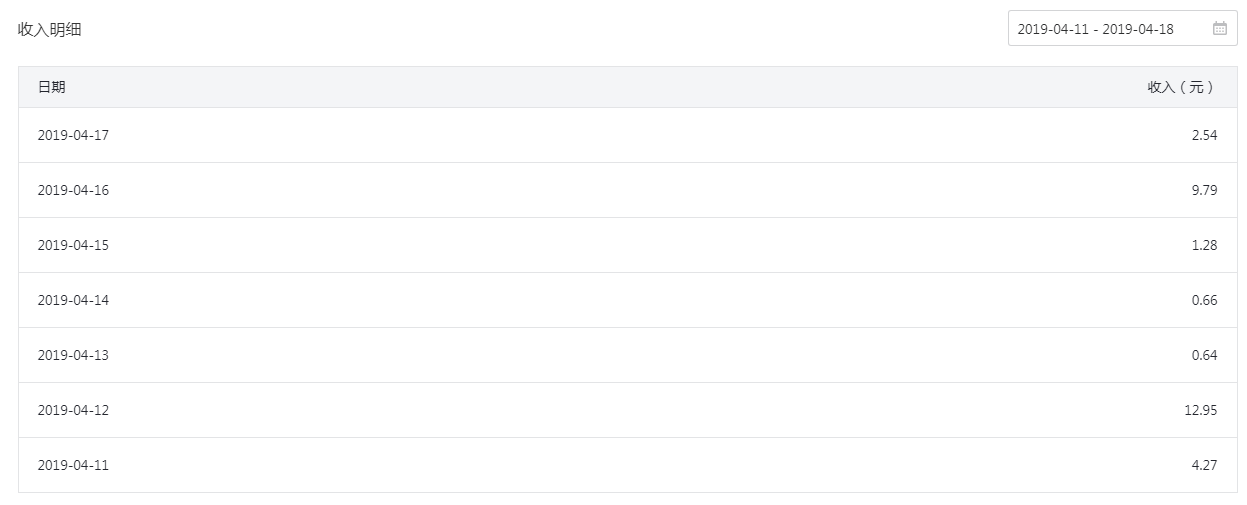
Task: Click the 0.64 income value
Action: click(x=1204, y=355)
